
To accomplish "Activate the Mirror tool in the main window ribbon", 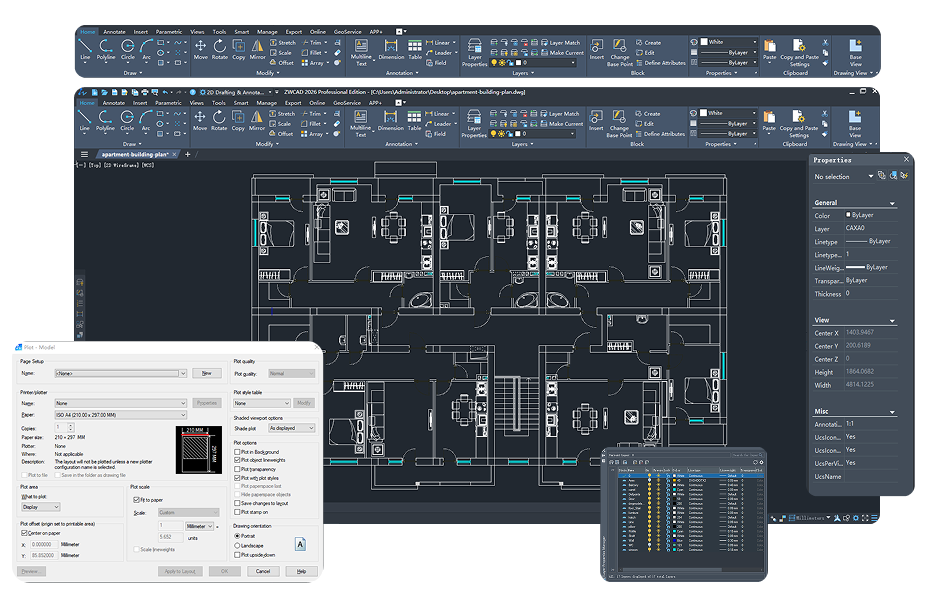I will (257, 119).
